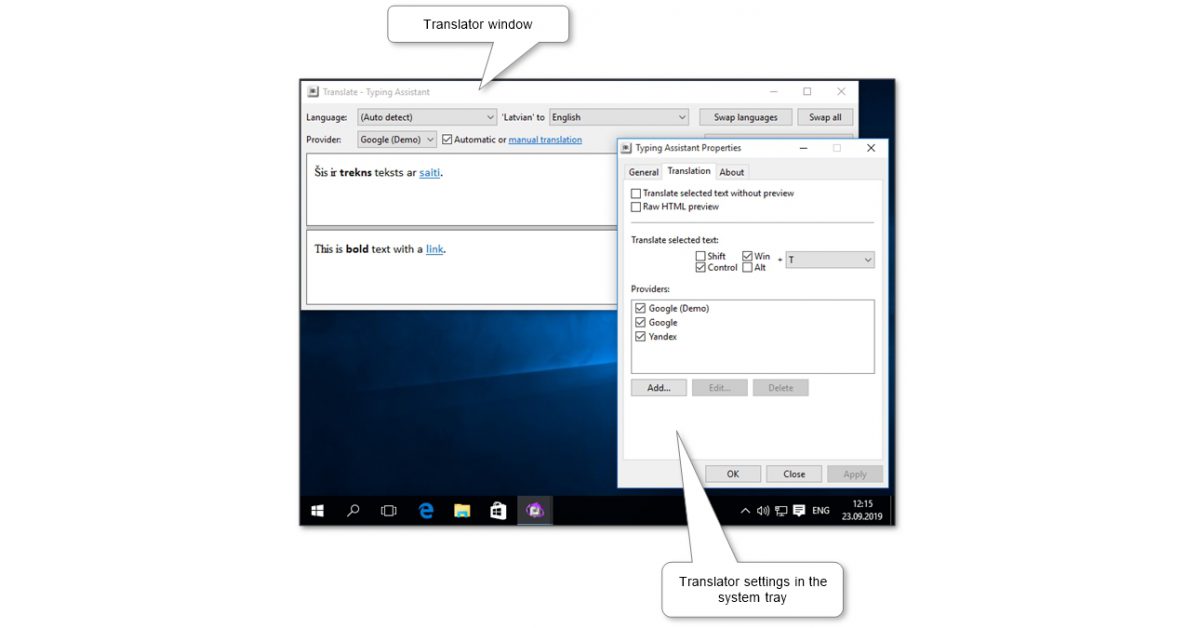Open the Microsoft Store from the taskbar
The image size is (1200, 628).
coord(497,510)
